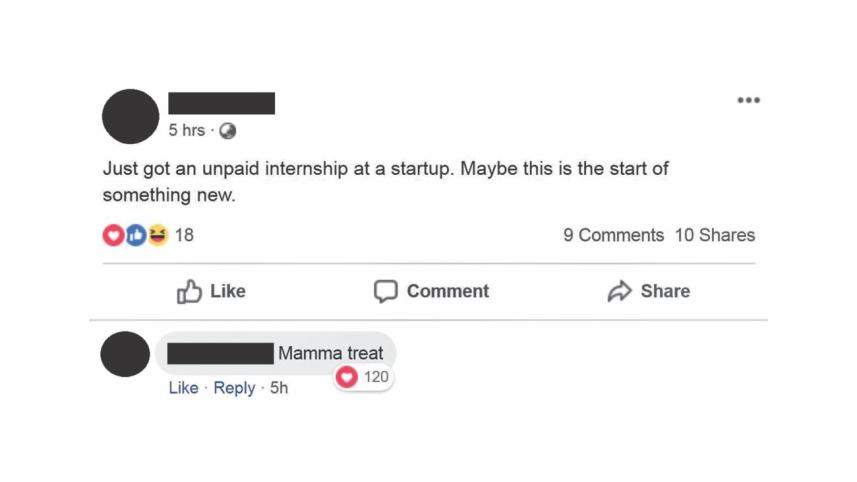
Task: Share the post using Share button
Action: (x=648, y=291)
